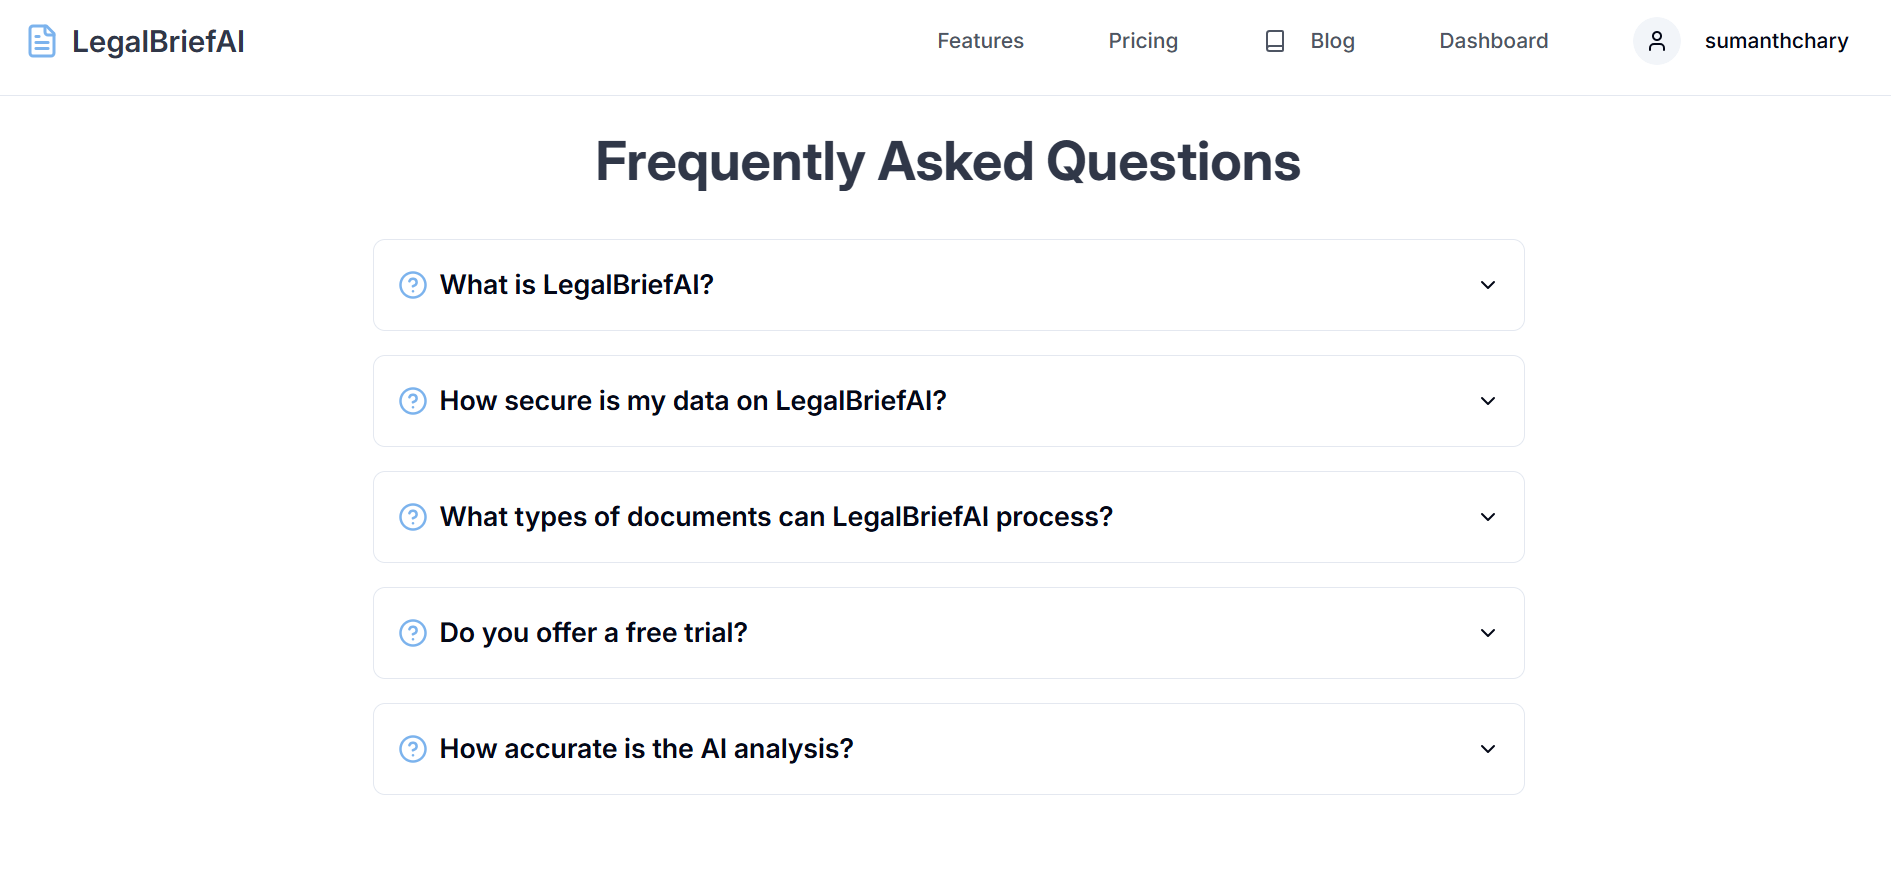The width and height of the screenshot is (1891, 888).
Task: Open the Dashboard link
Action: point(1493,41)
